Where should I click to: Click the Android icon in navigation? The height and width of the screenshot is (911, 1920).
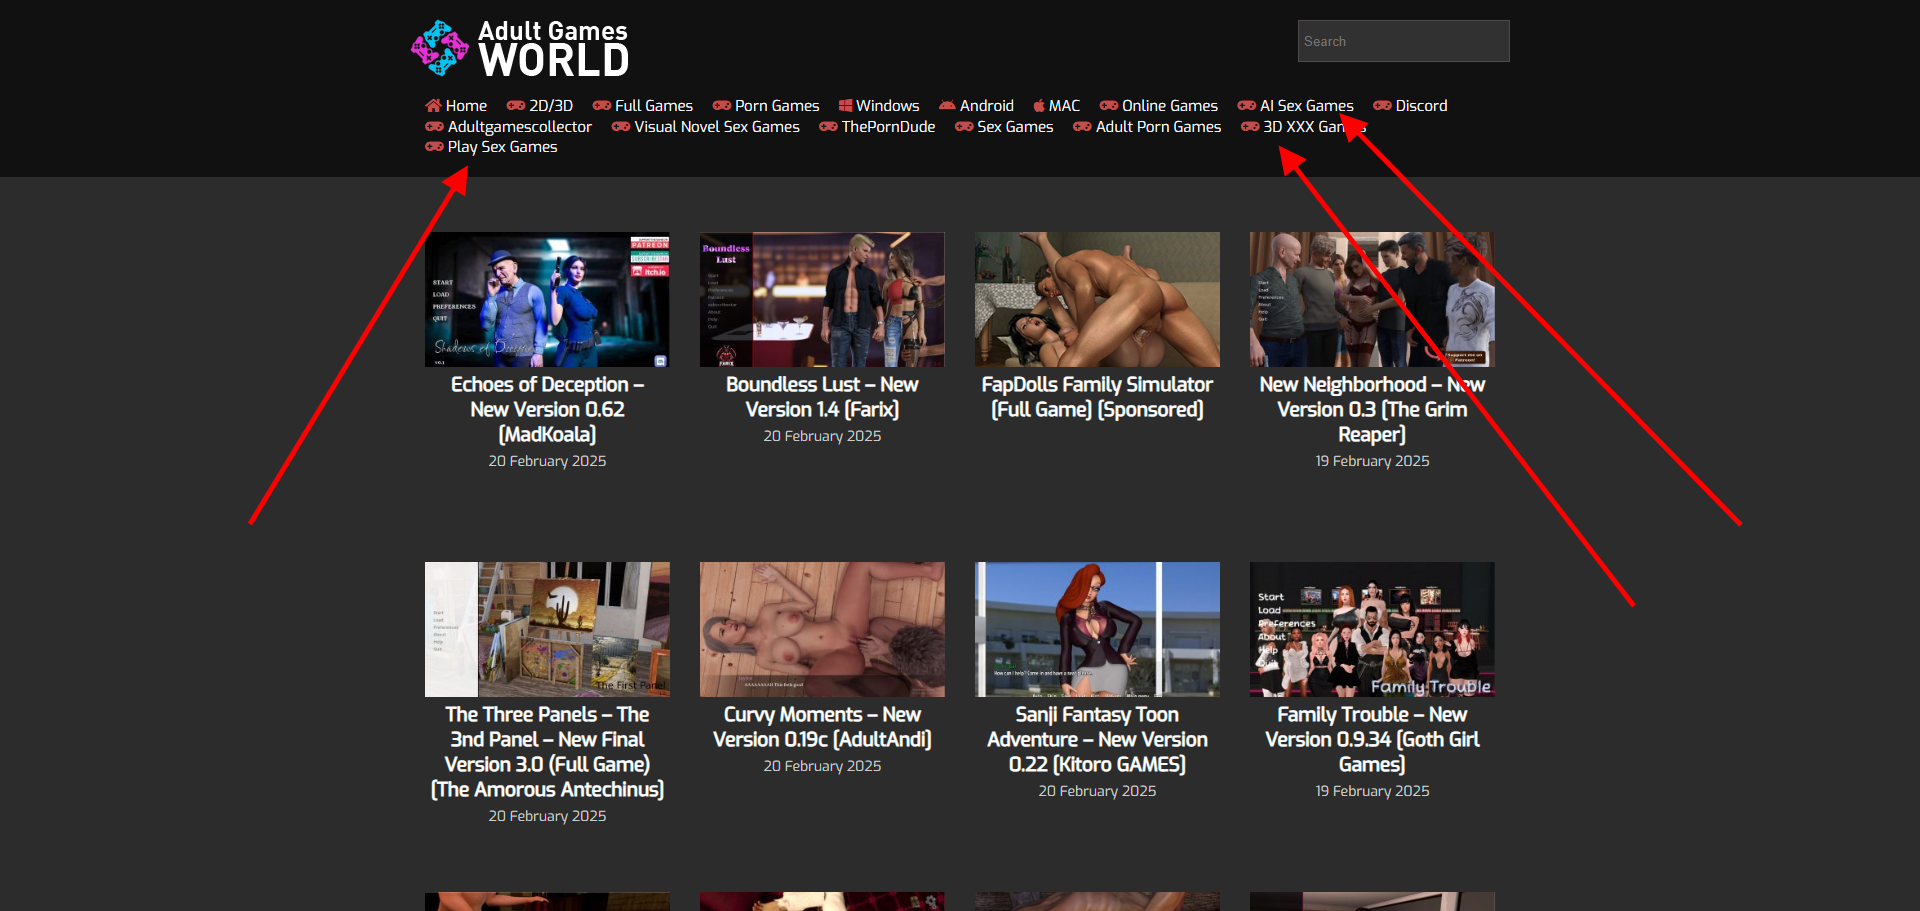947,106
